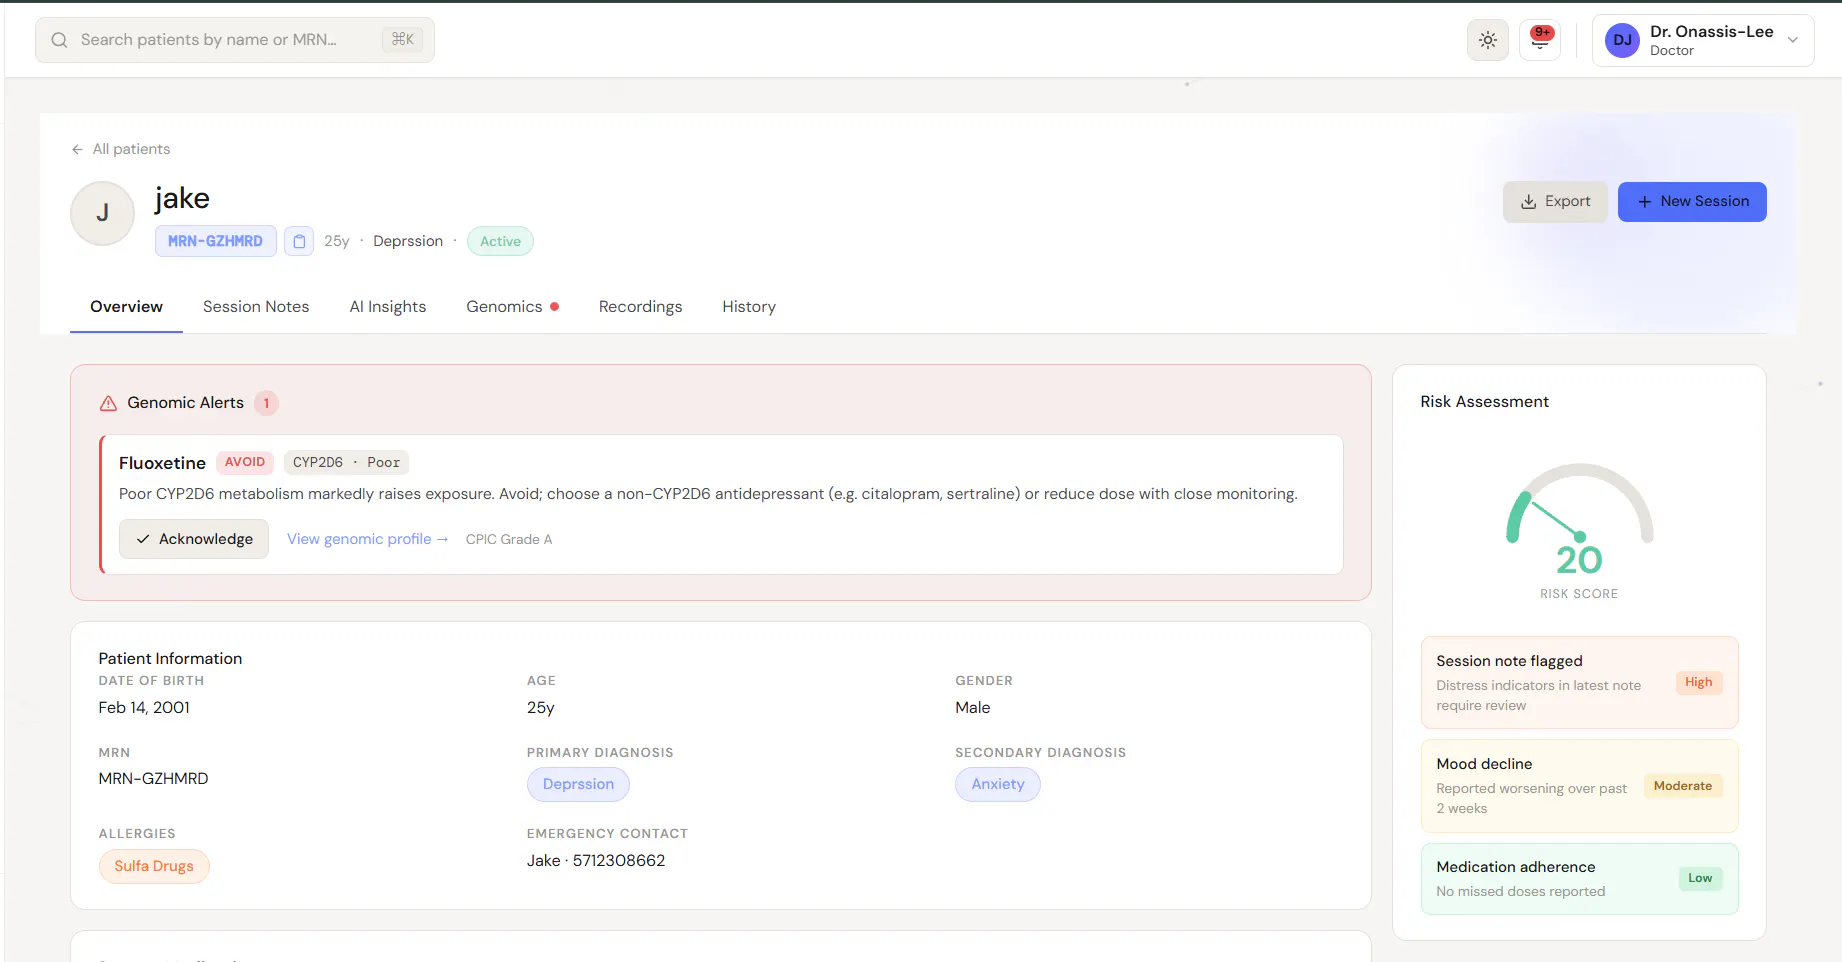Click the Deprssion primary diagnosis chip
The image size is (1842, 962).
578,784
